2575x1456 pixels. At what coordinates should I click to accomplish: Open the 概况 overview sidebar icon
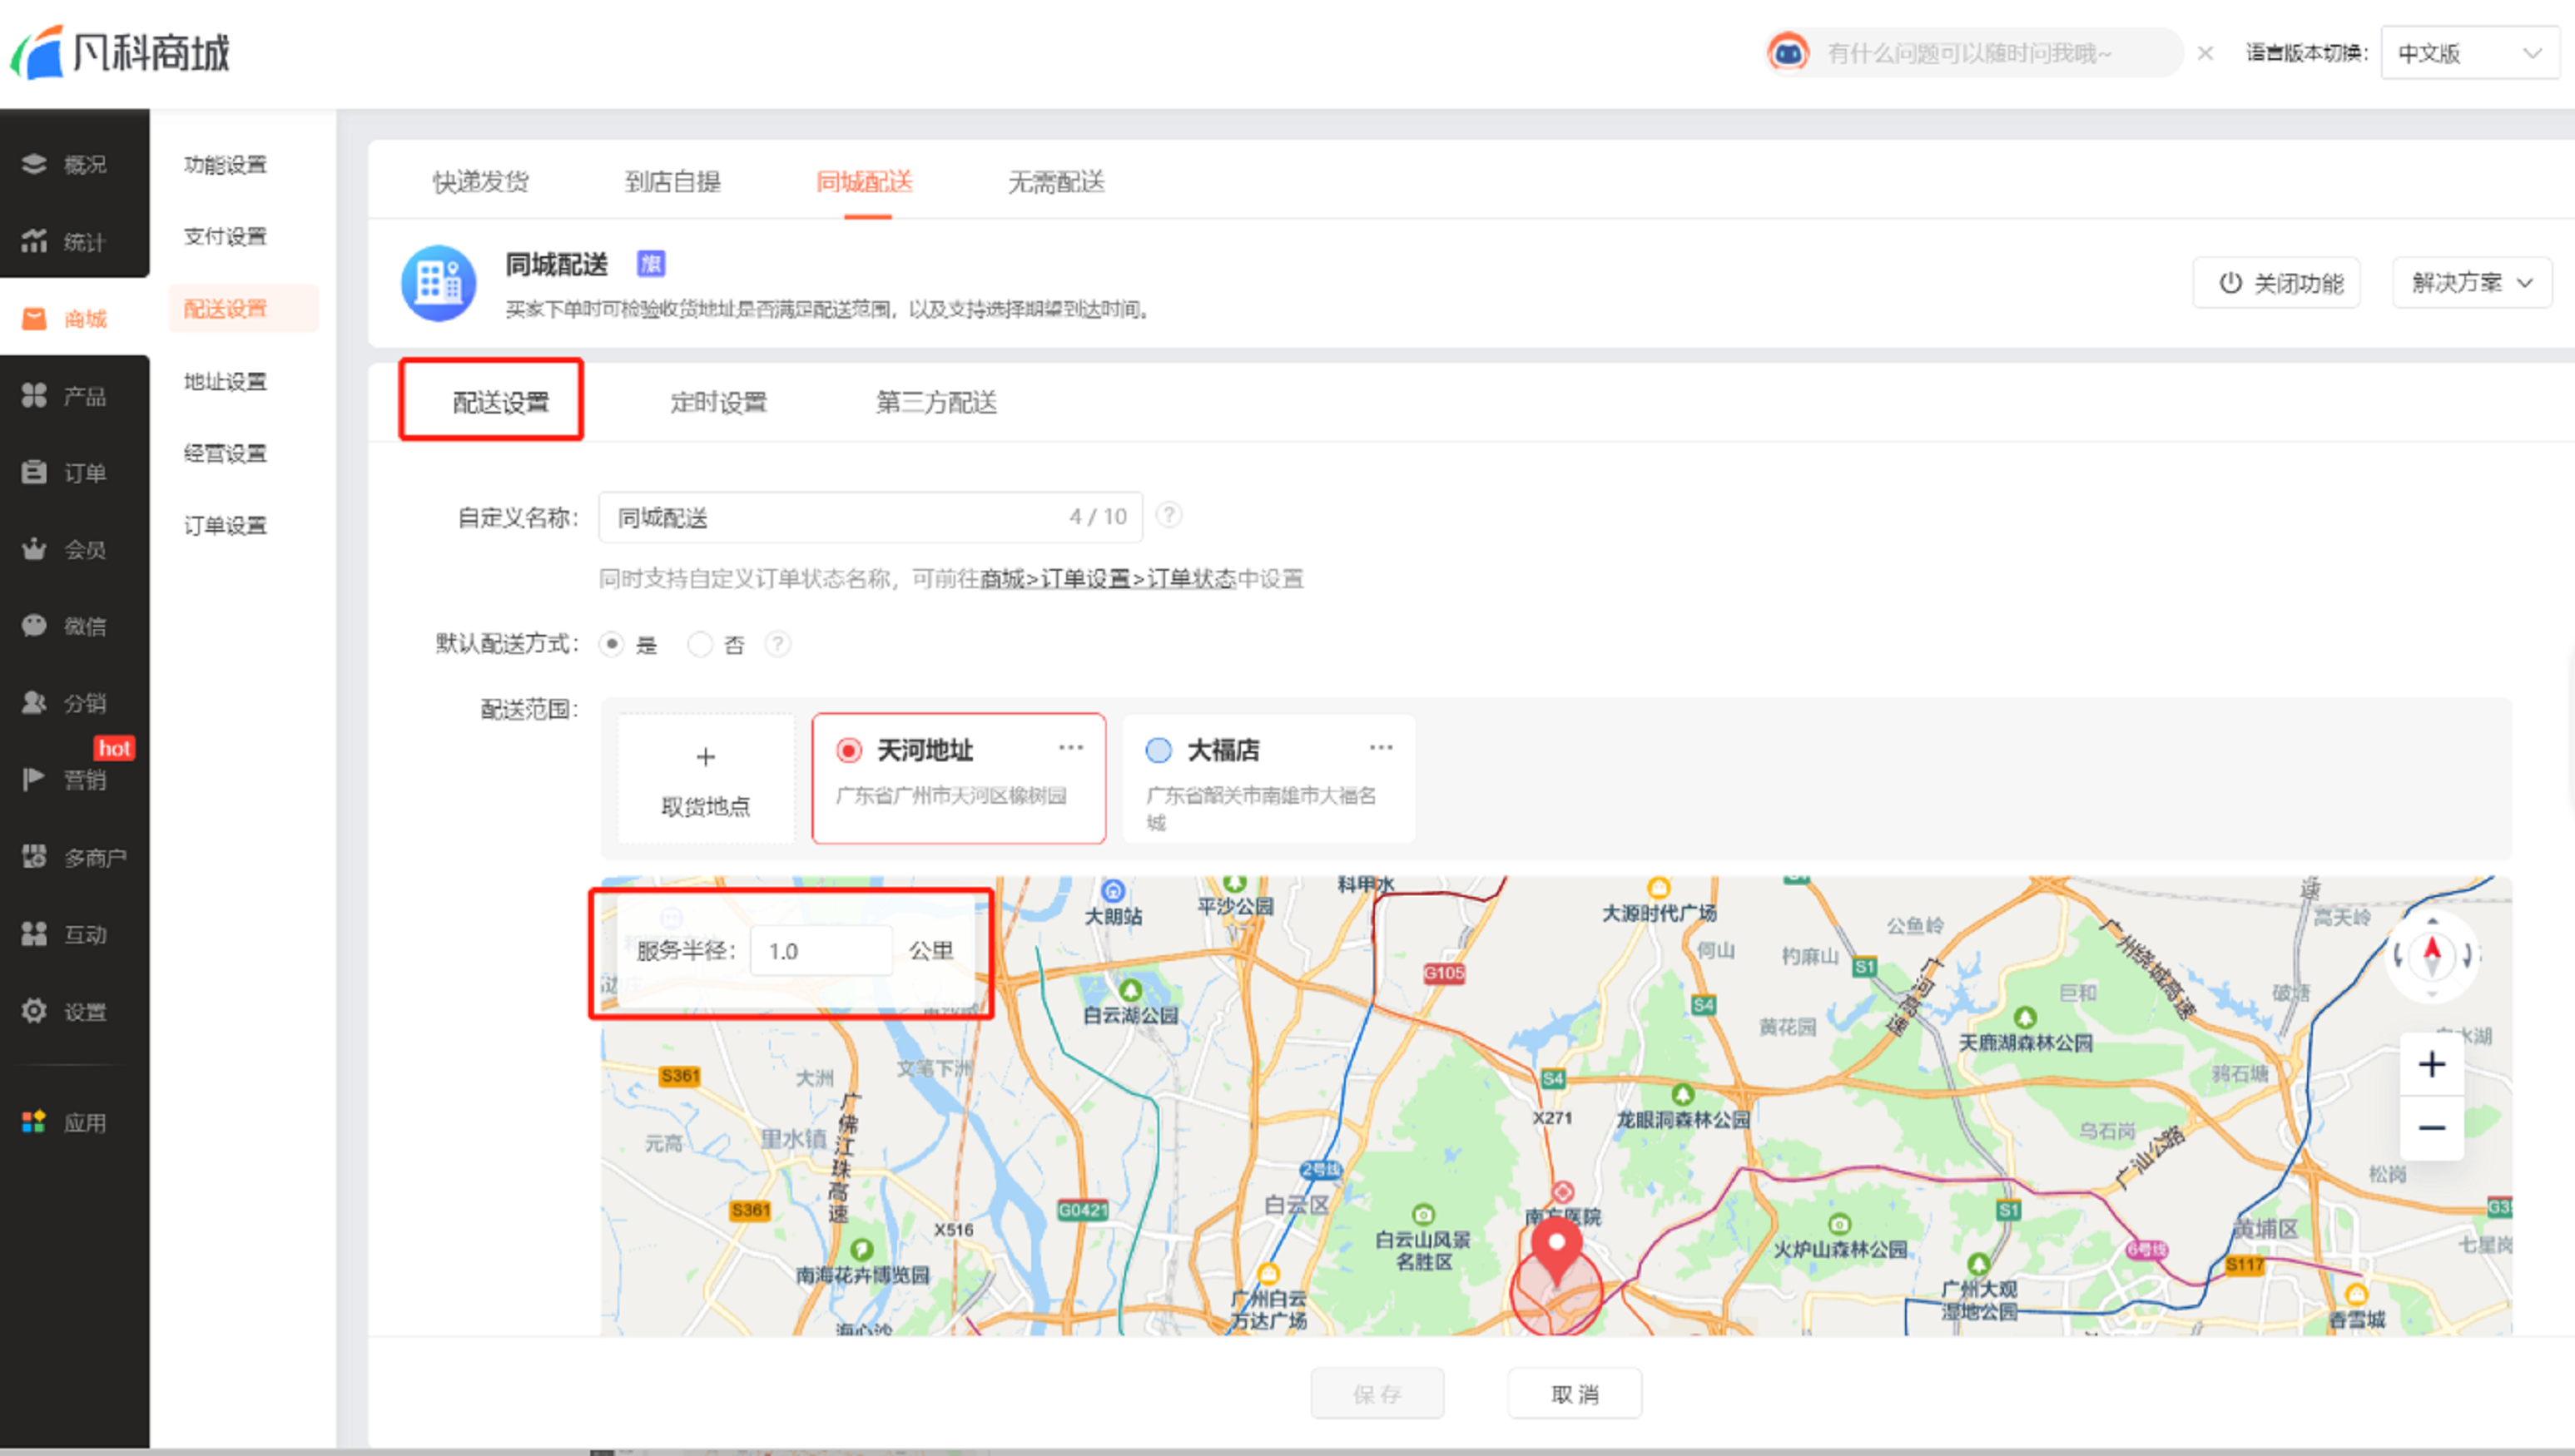34,164
